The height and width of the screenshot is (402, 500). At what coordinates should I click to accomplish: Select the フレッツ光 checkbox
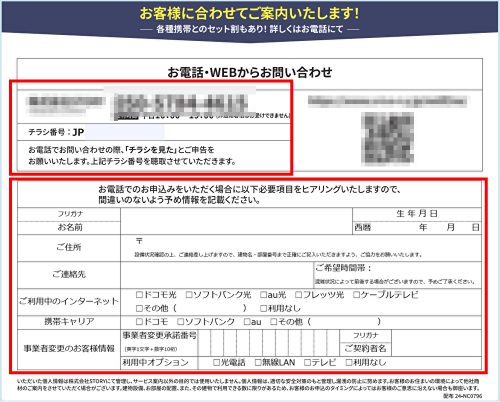tap(299, 295)
